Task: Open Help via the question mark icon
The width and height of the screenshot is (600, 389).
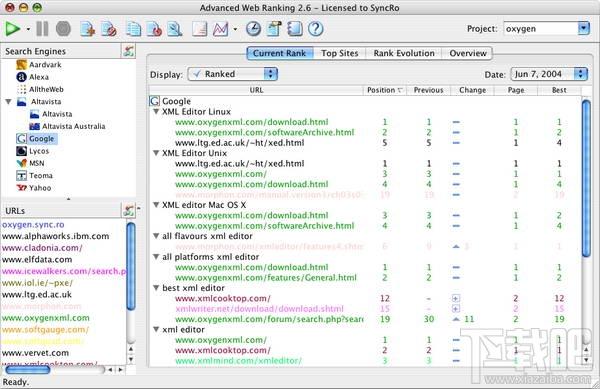Action: [316, 29]
